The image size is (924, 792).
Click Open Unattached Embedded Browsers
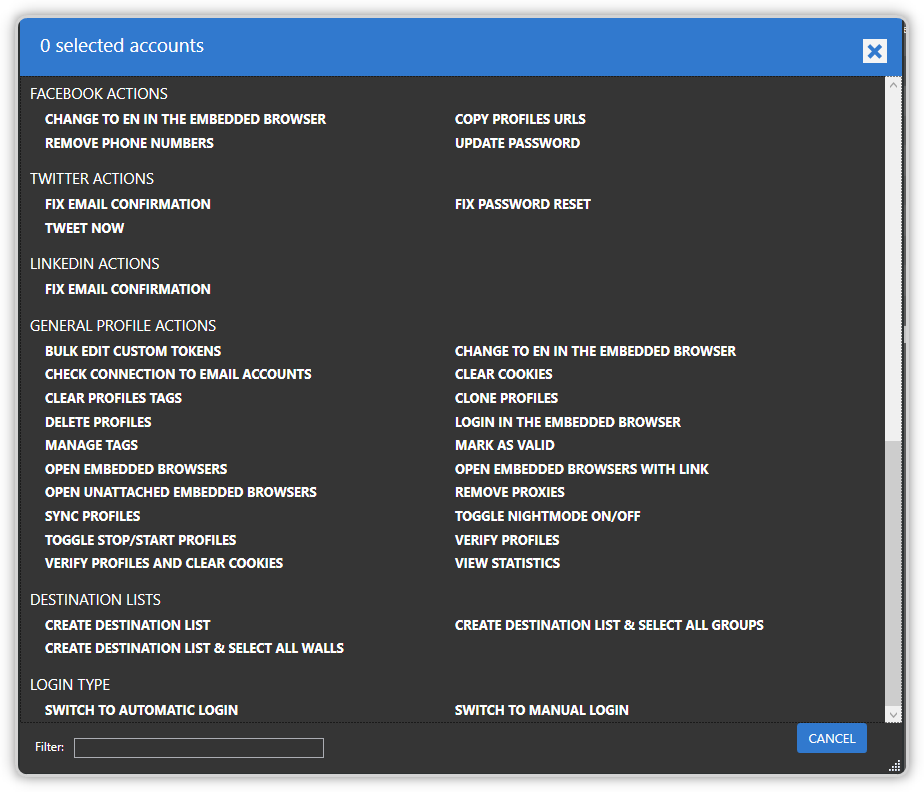pyautogui.click(x=180, y=492)
